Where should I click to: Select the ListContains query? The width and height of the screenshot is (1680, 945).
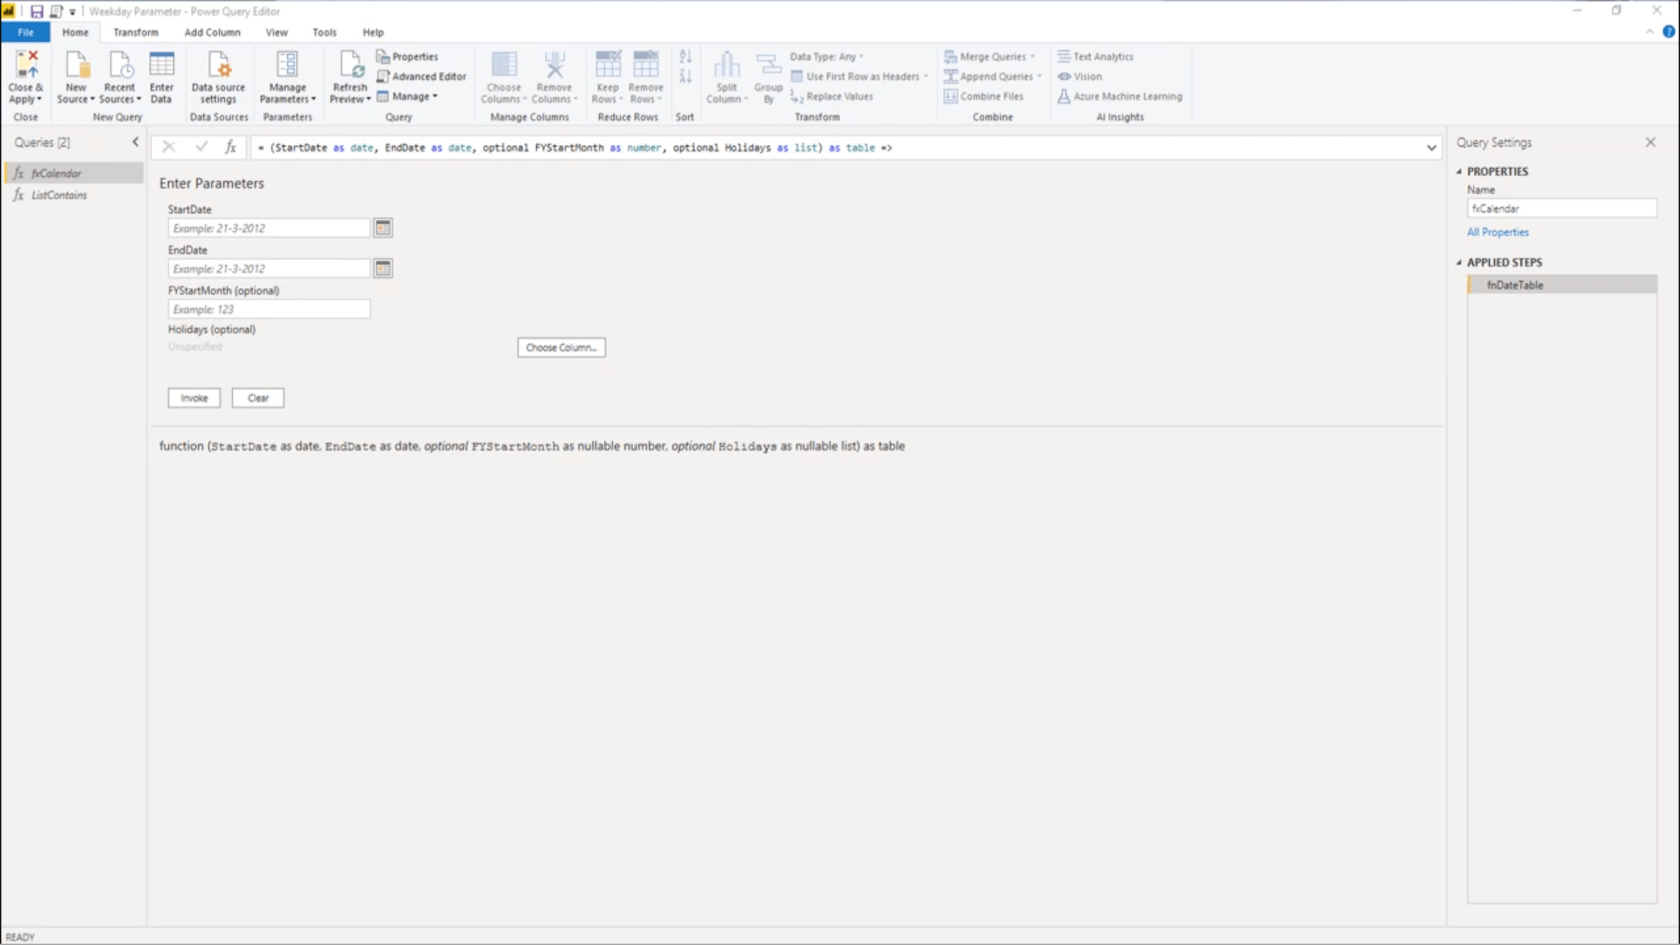74,195
